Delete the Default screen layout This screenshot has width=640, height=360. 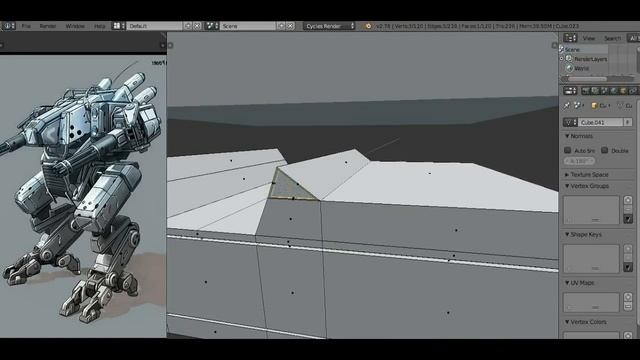point(197,26)
